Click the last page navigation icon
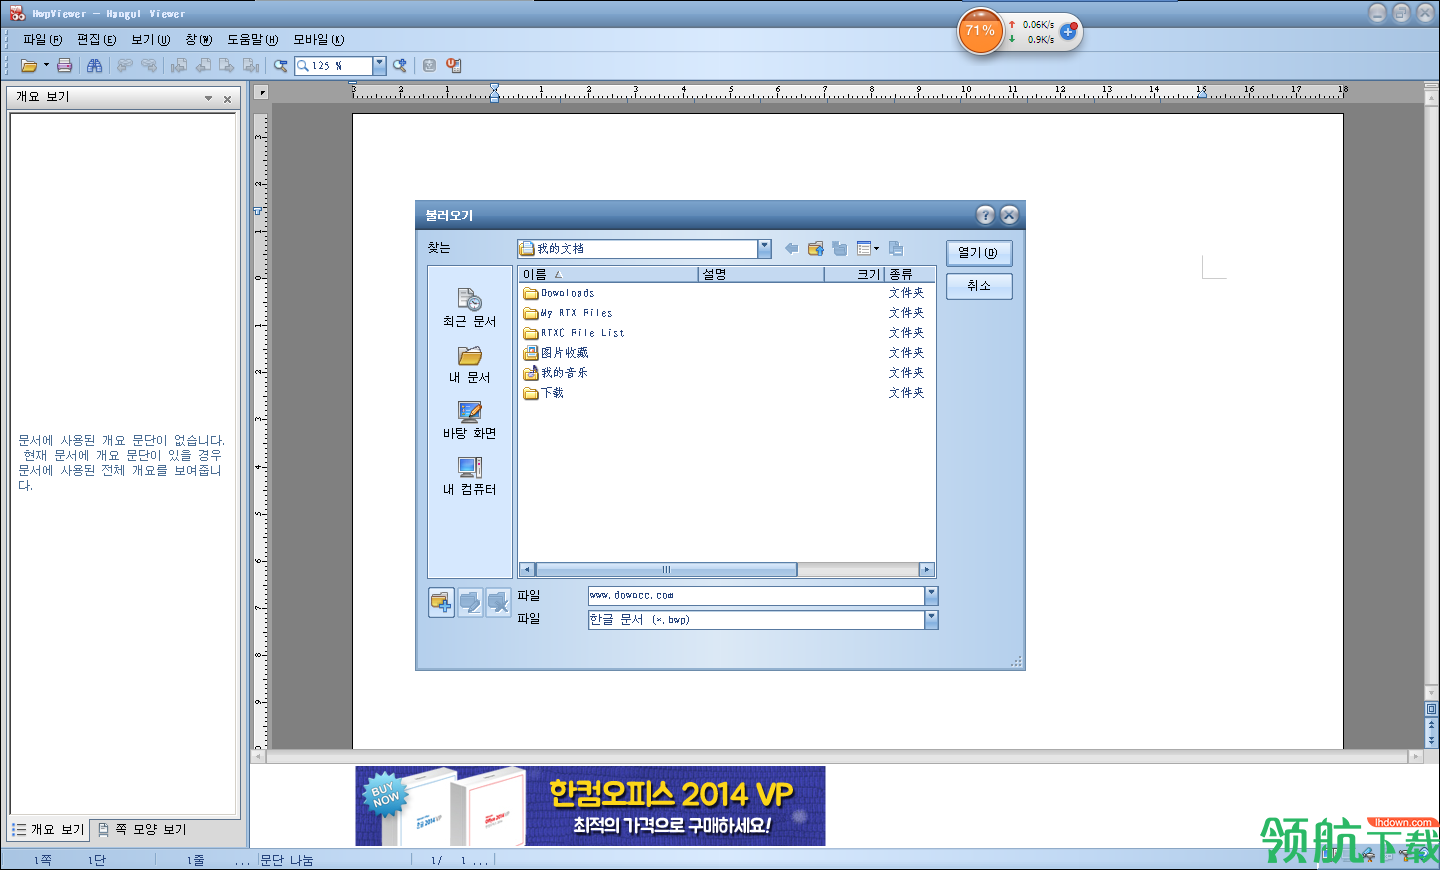The height and width of the screenshot is (870, 1440). point(251,66)
